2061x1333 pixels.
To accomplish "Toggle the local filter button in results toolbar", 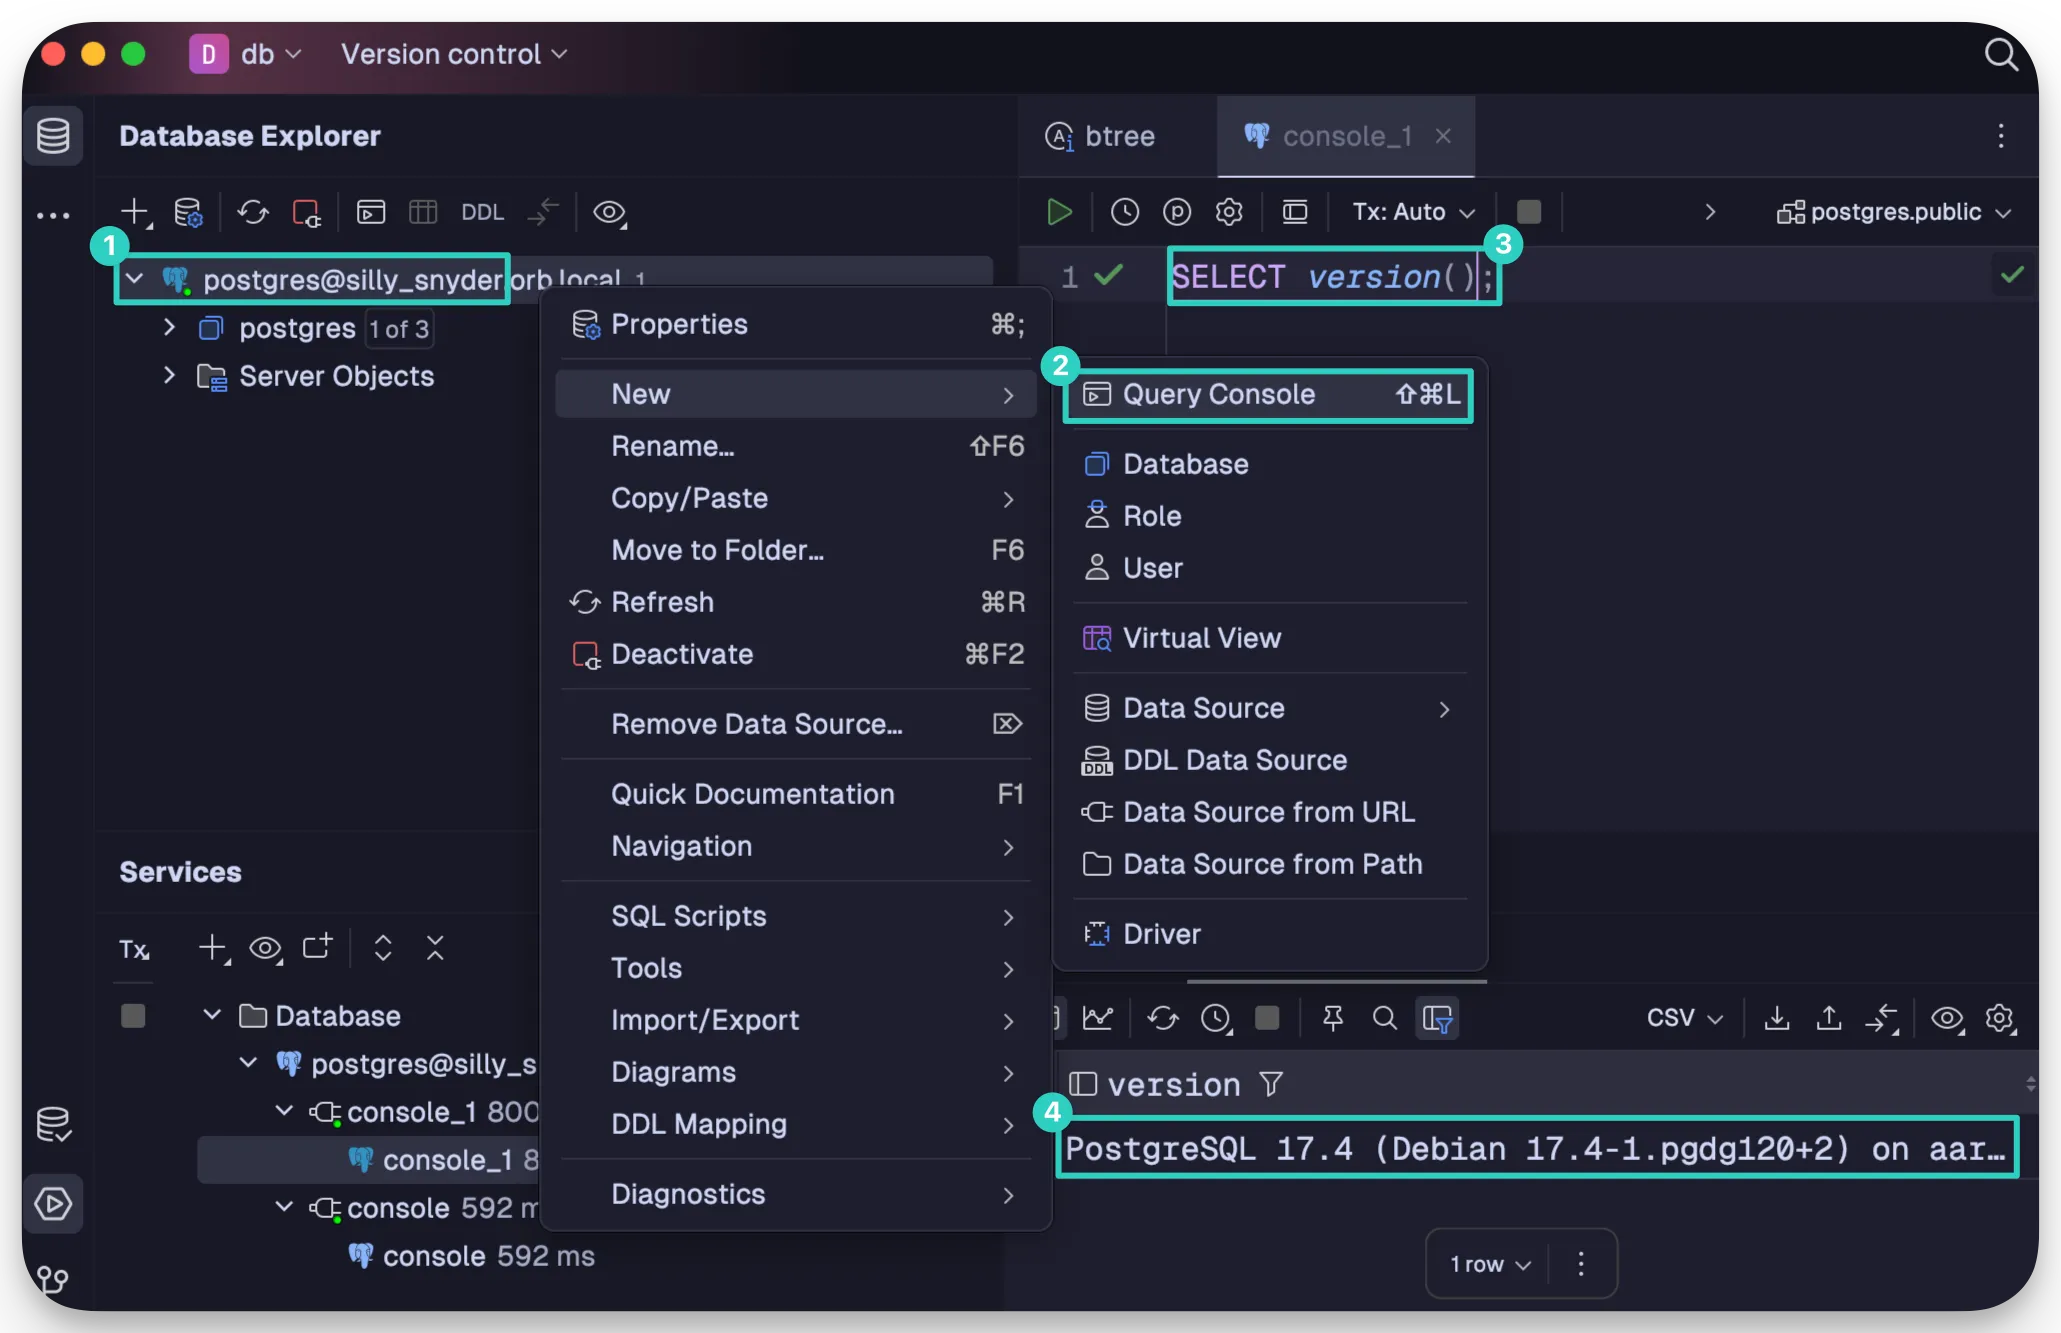I will tap(1437, 1018).
